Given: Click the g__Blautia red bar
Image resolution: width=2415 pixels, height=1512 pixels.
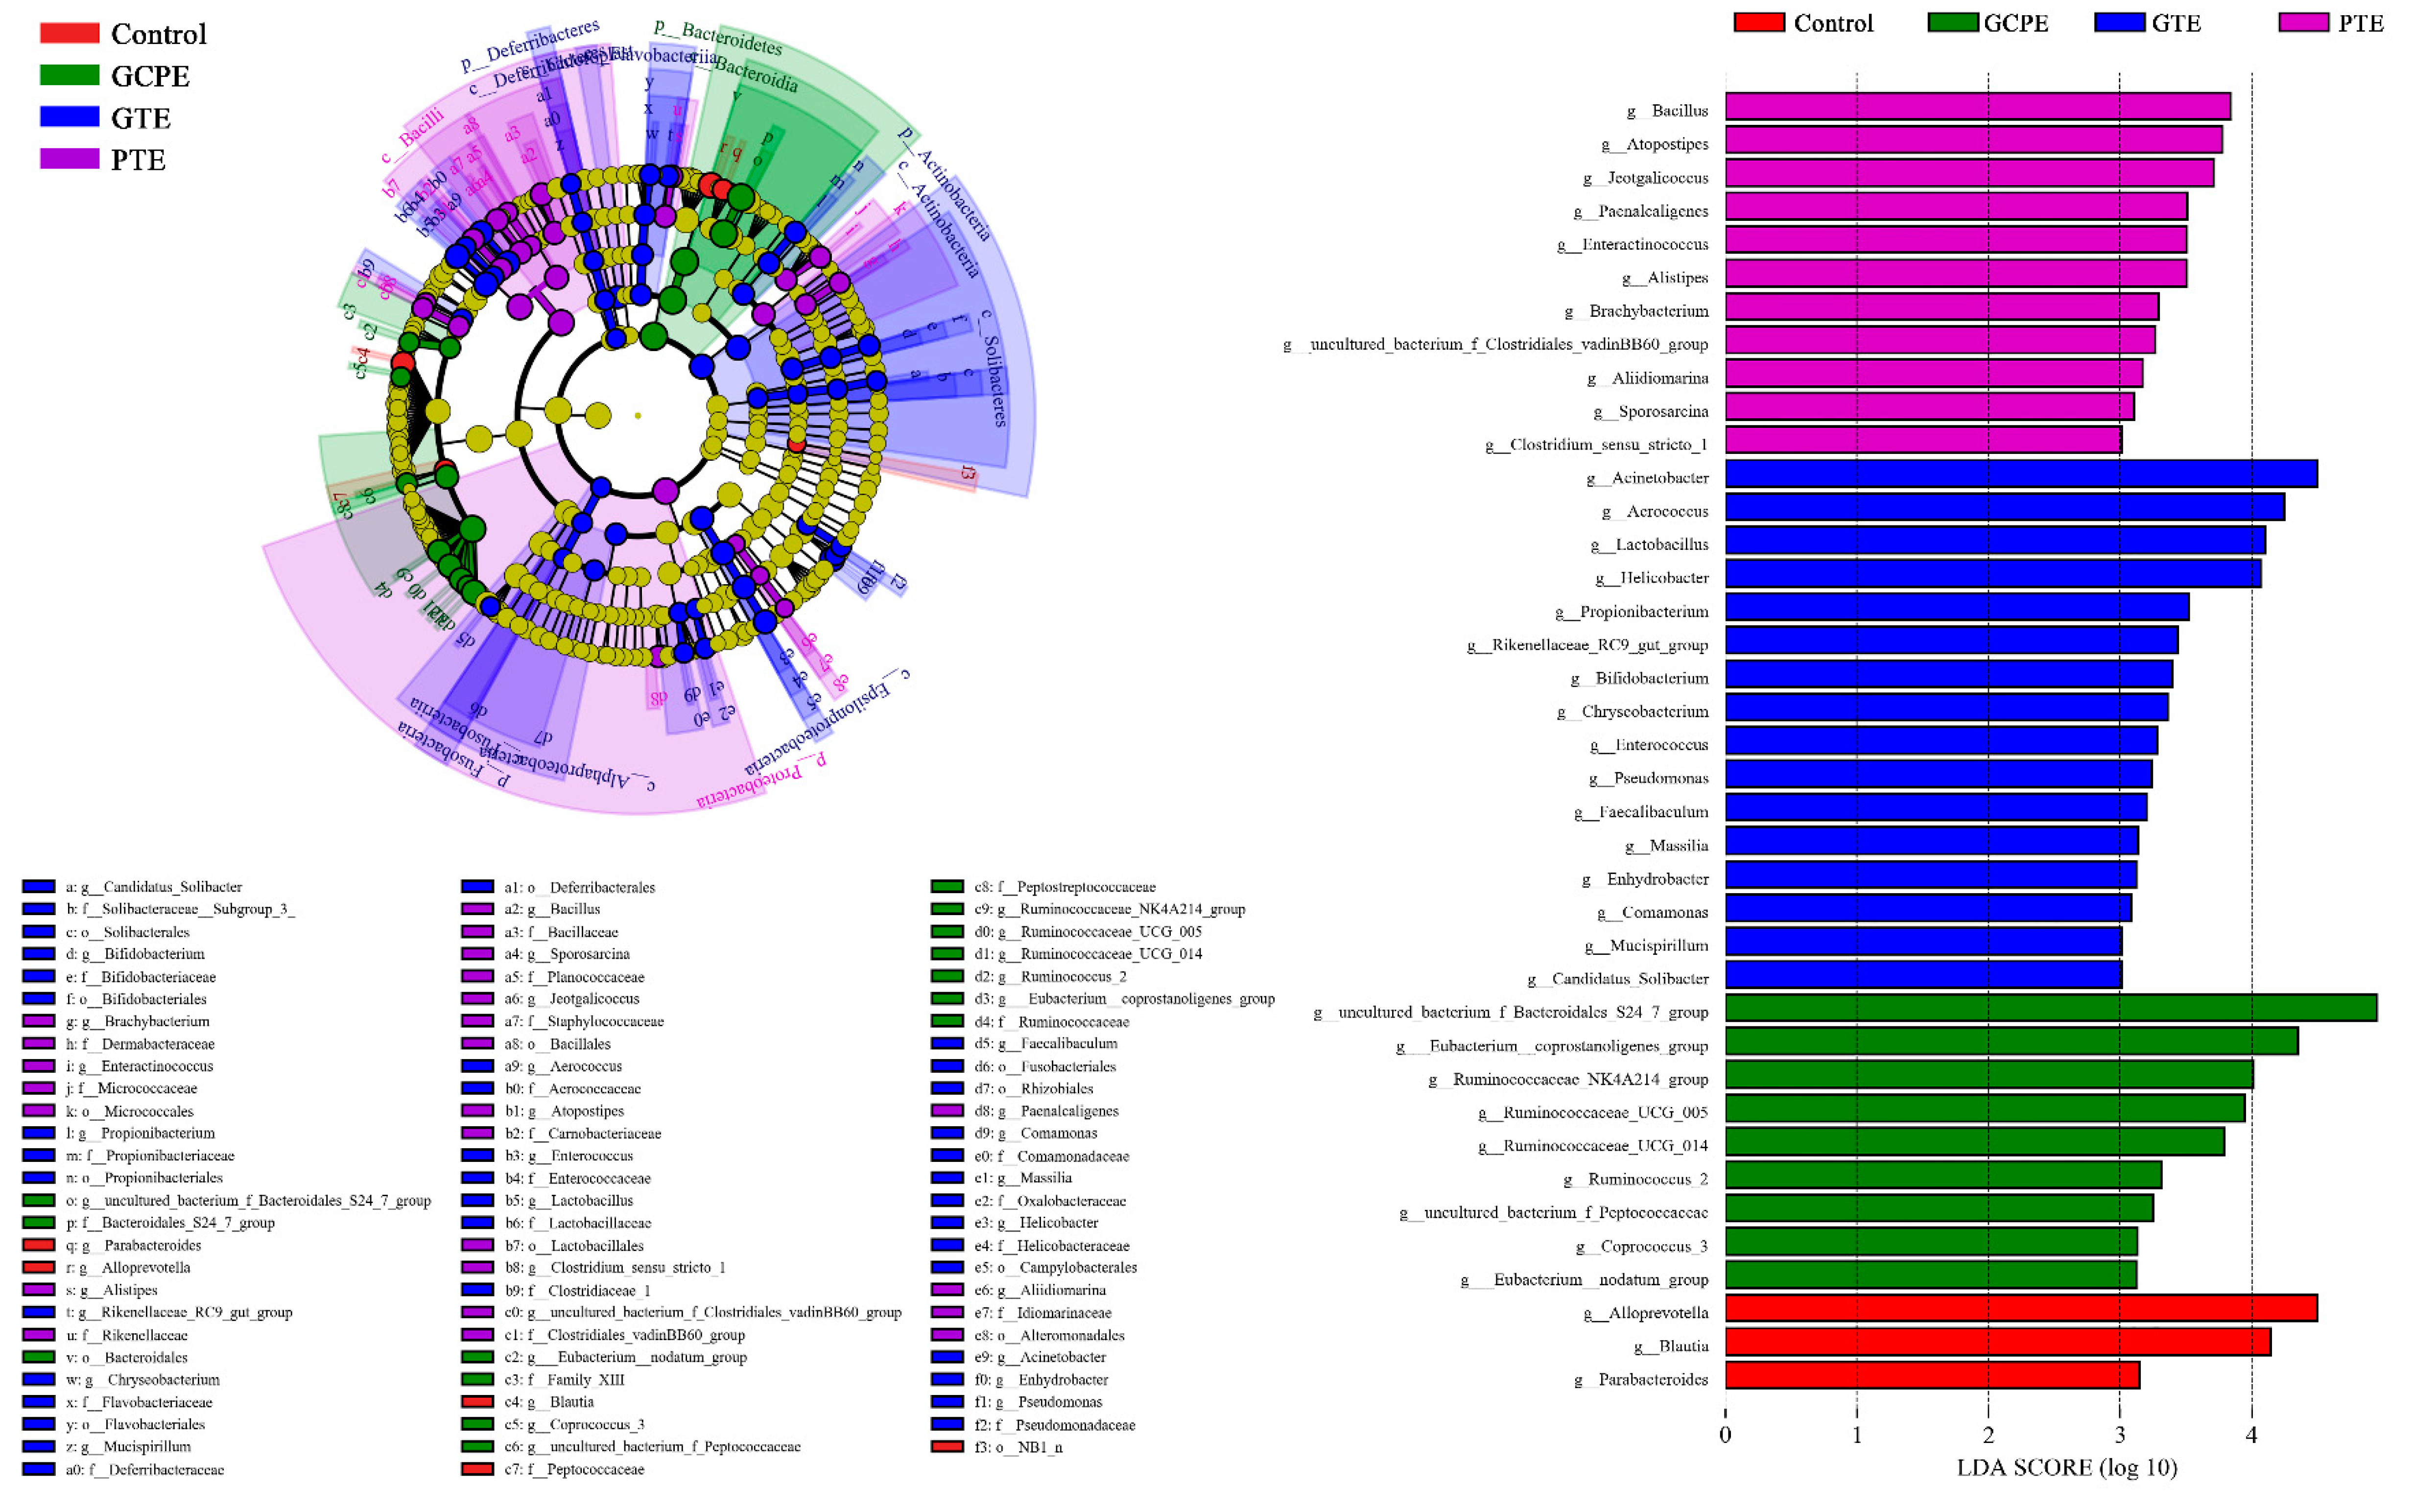Looking at the screenshot, I should (1997, 1342).
